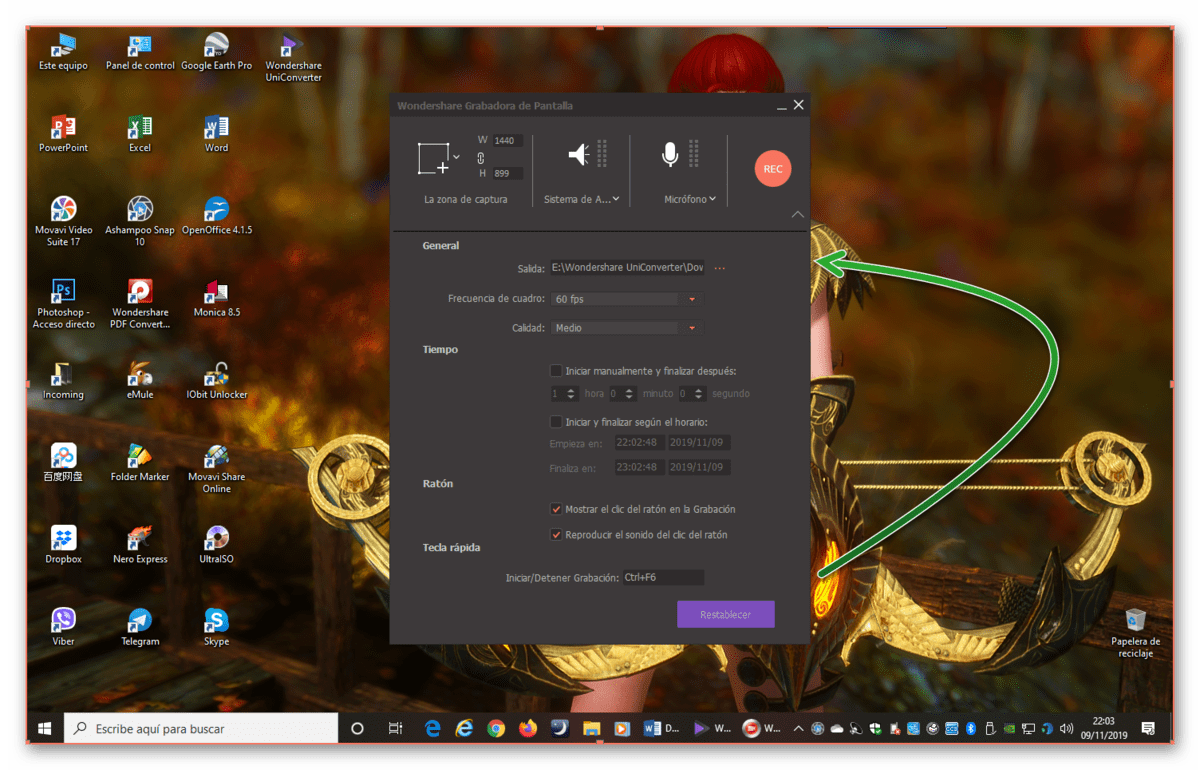Image resolution: width=1200 pixels, height=770 pixels.
Task: Click the system audio speaker icon
Action: point(579,154)
